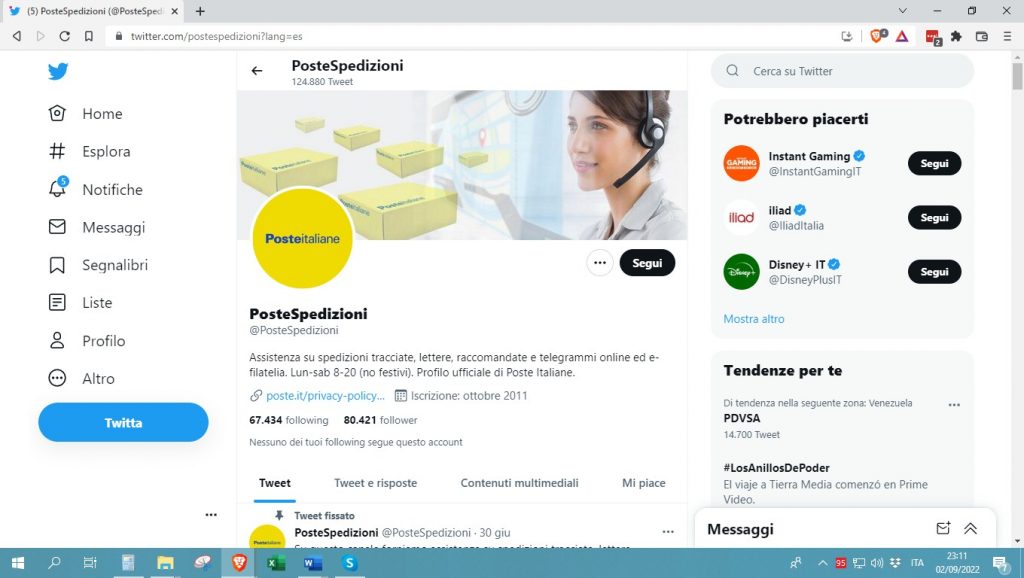Select Contenuti multimediali tab
The height and width of the screenshot is (578, 1024).
pos(519,483)
